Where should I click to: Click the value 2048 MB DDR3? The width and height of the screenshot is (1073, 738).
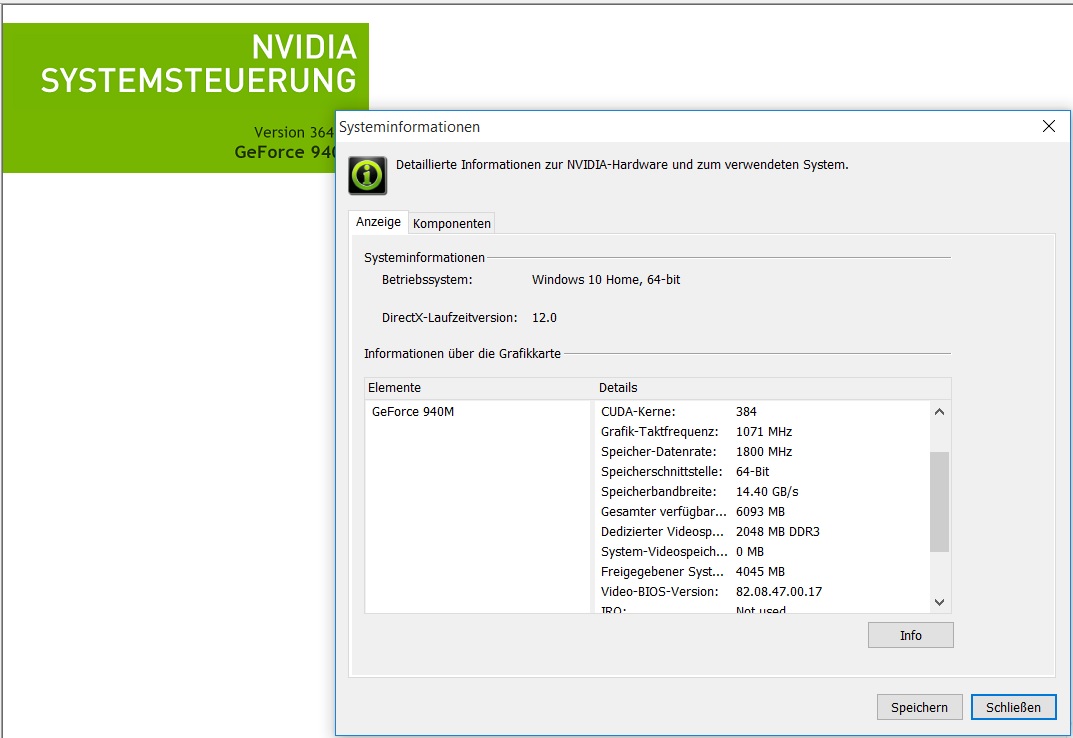click(777, 531)
